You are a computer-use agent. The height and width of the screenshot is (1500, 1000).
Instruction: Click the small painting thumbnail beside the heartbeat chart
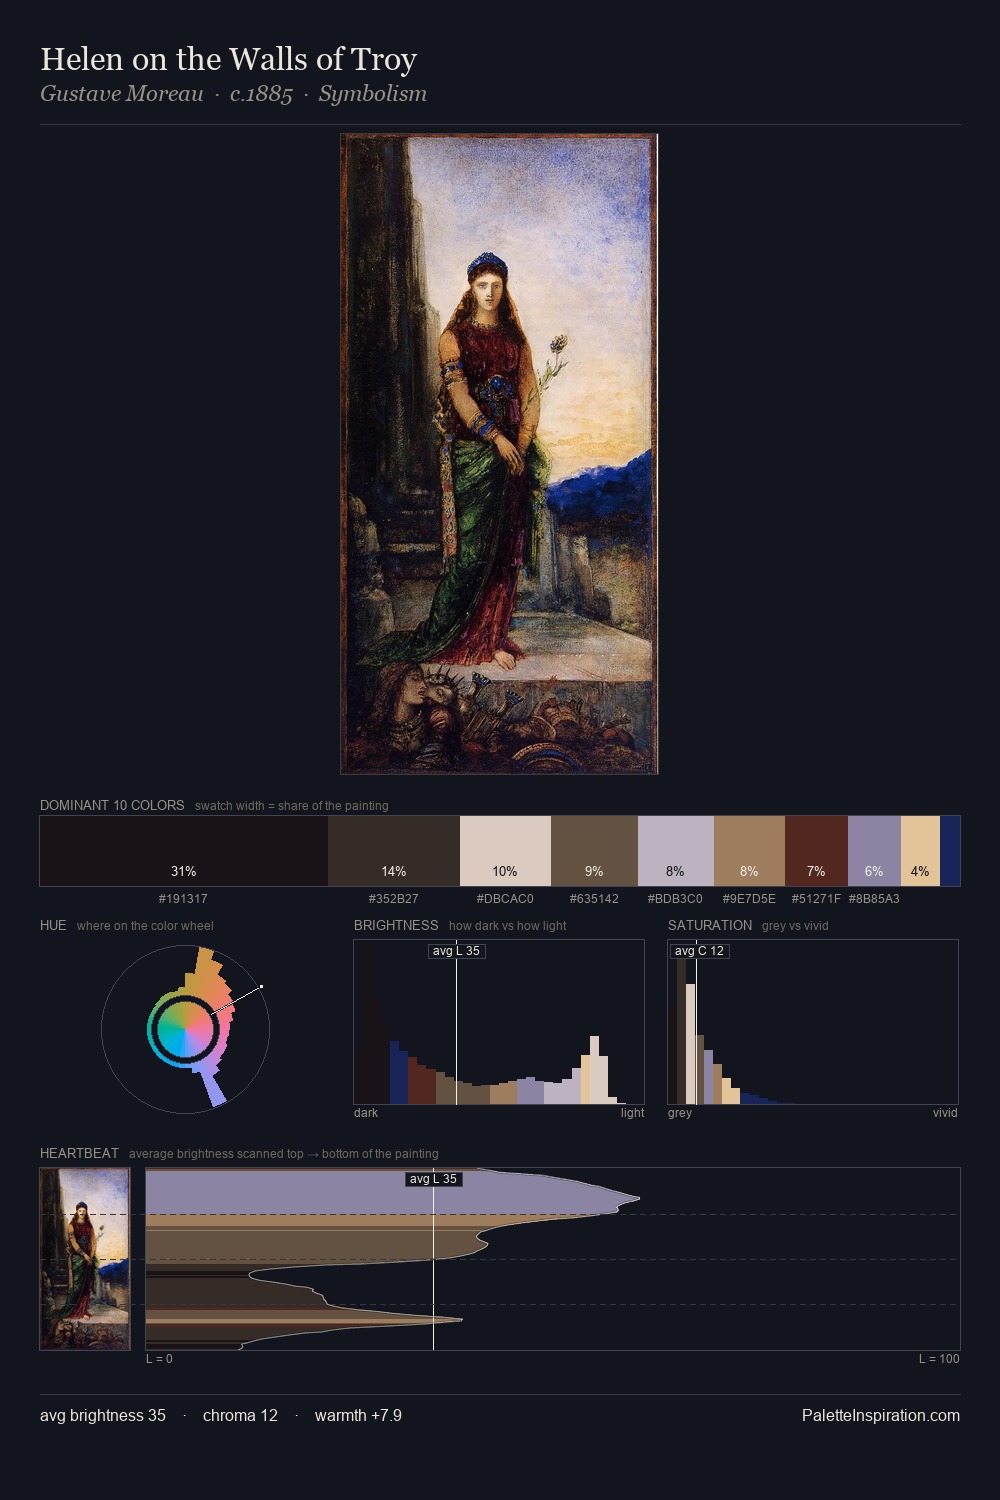click(85, 1259)
